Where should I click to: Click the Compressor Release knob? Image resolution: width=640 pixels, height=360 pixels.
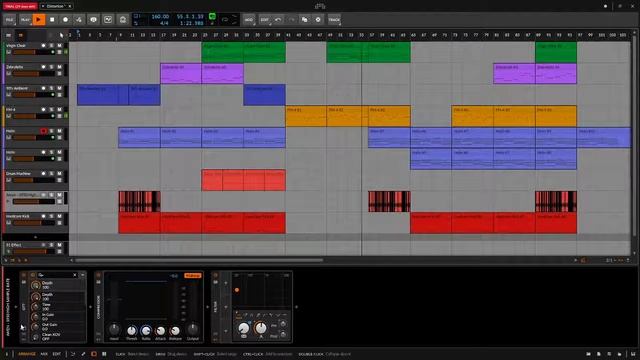(175, 330)
